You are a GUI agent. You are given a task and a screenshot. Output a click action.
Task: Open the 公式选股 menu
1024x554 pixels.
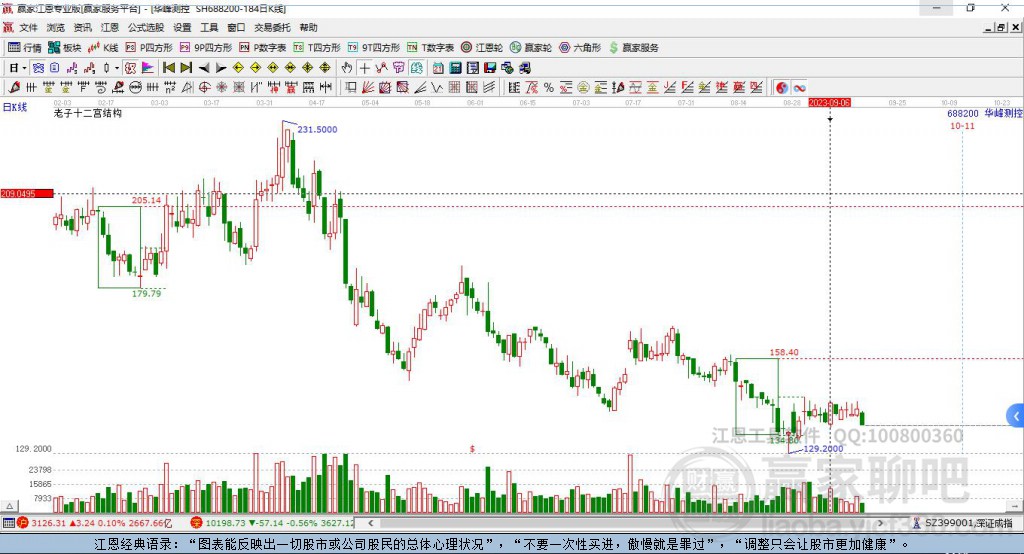[146, 27]
